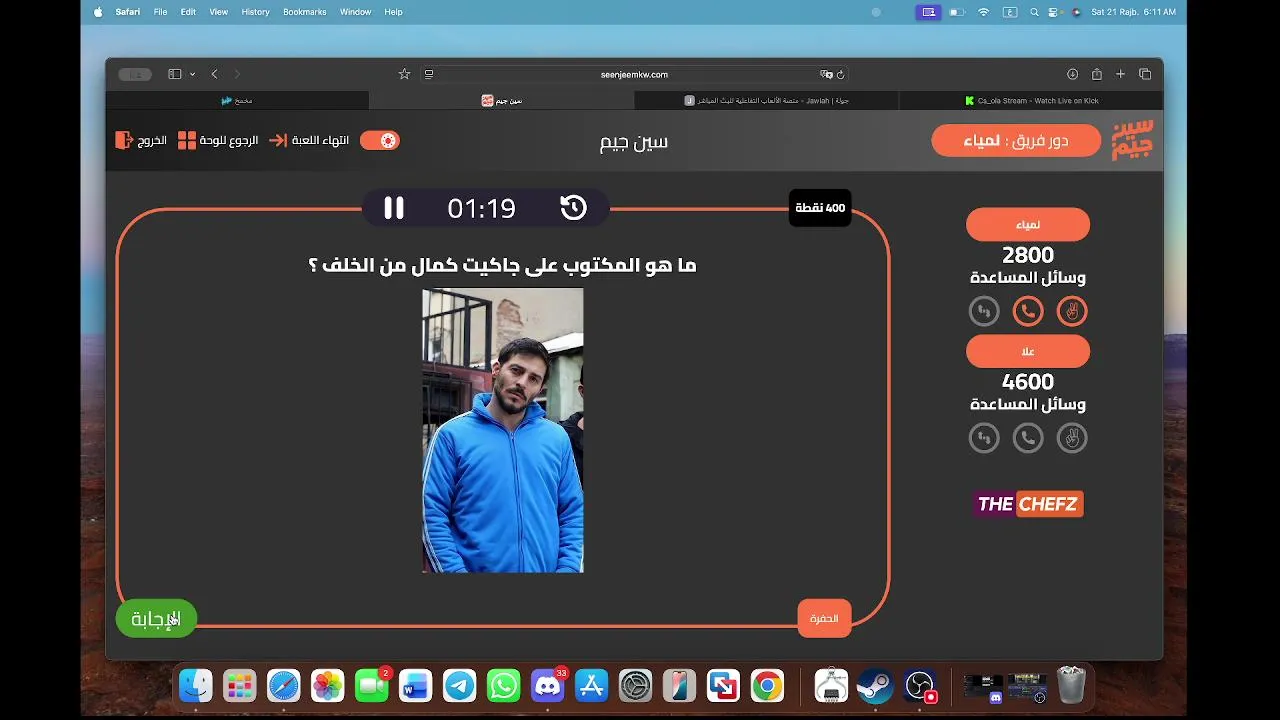Image resolution: width=1280 pixels, height=720 pixels.
Task: Switch to the سين جيم tab
Action: click(502, 100)
